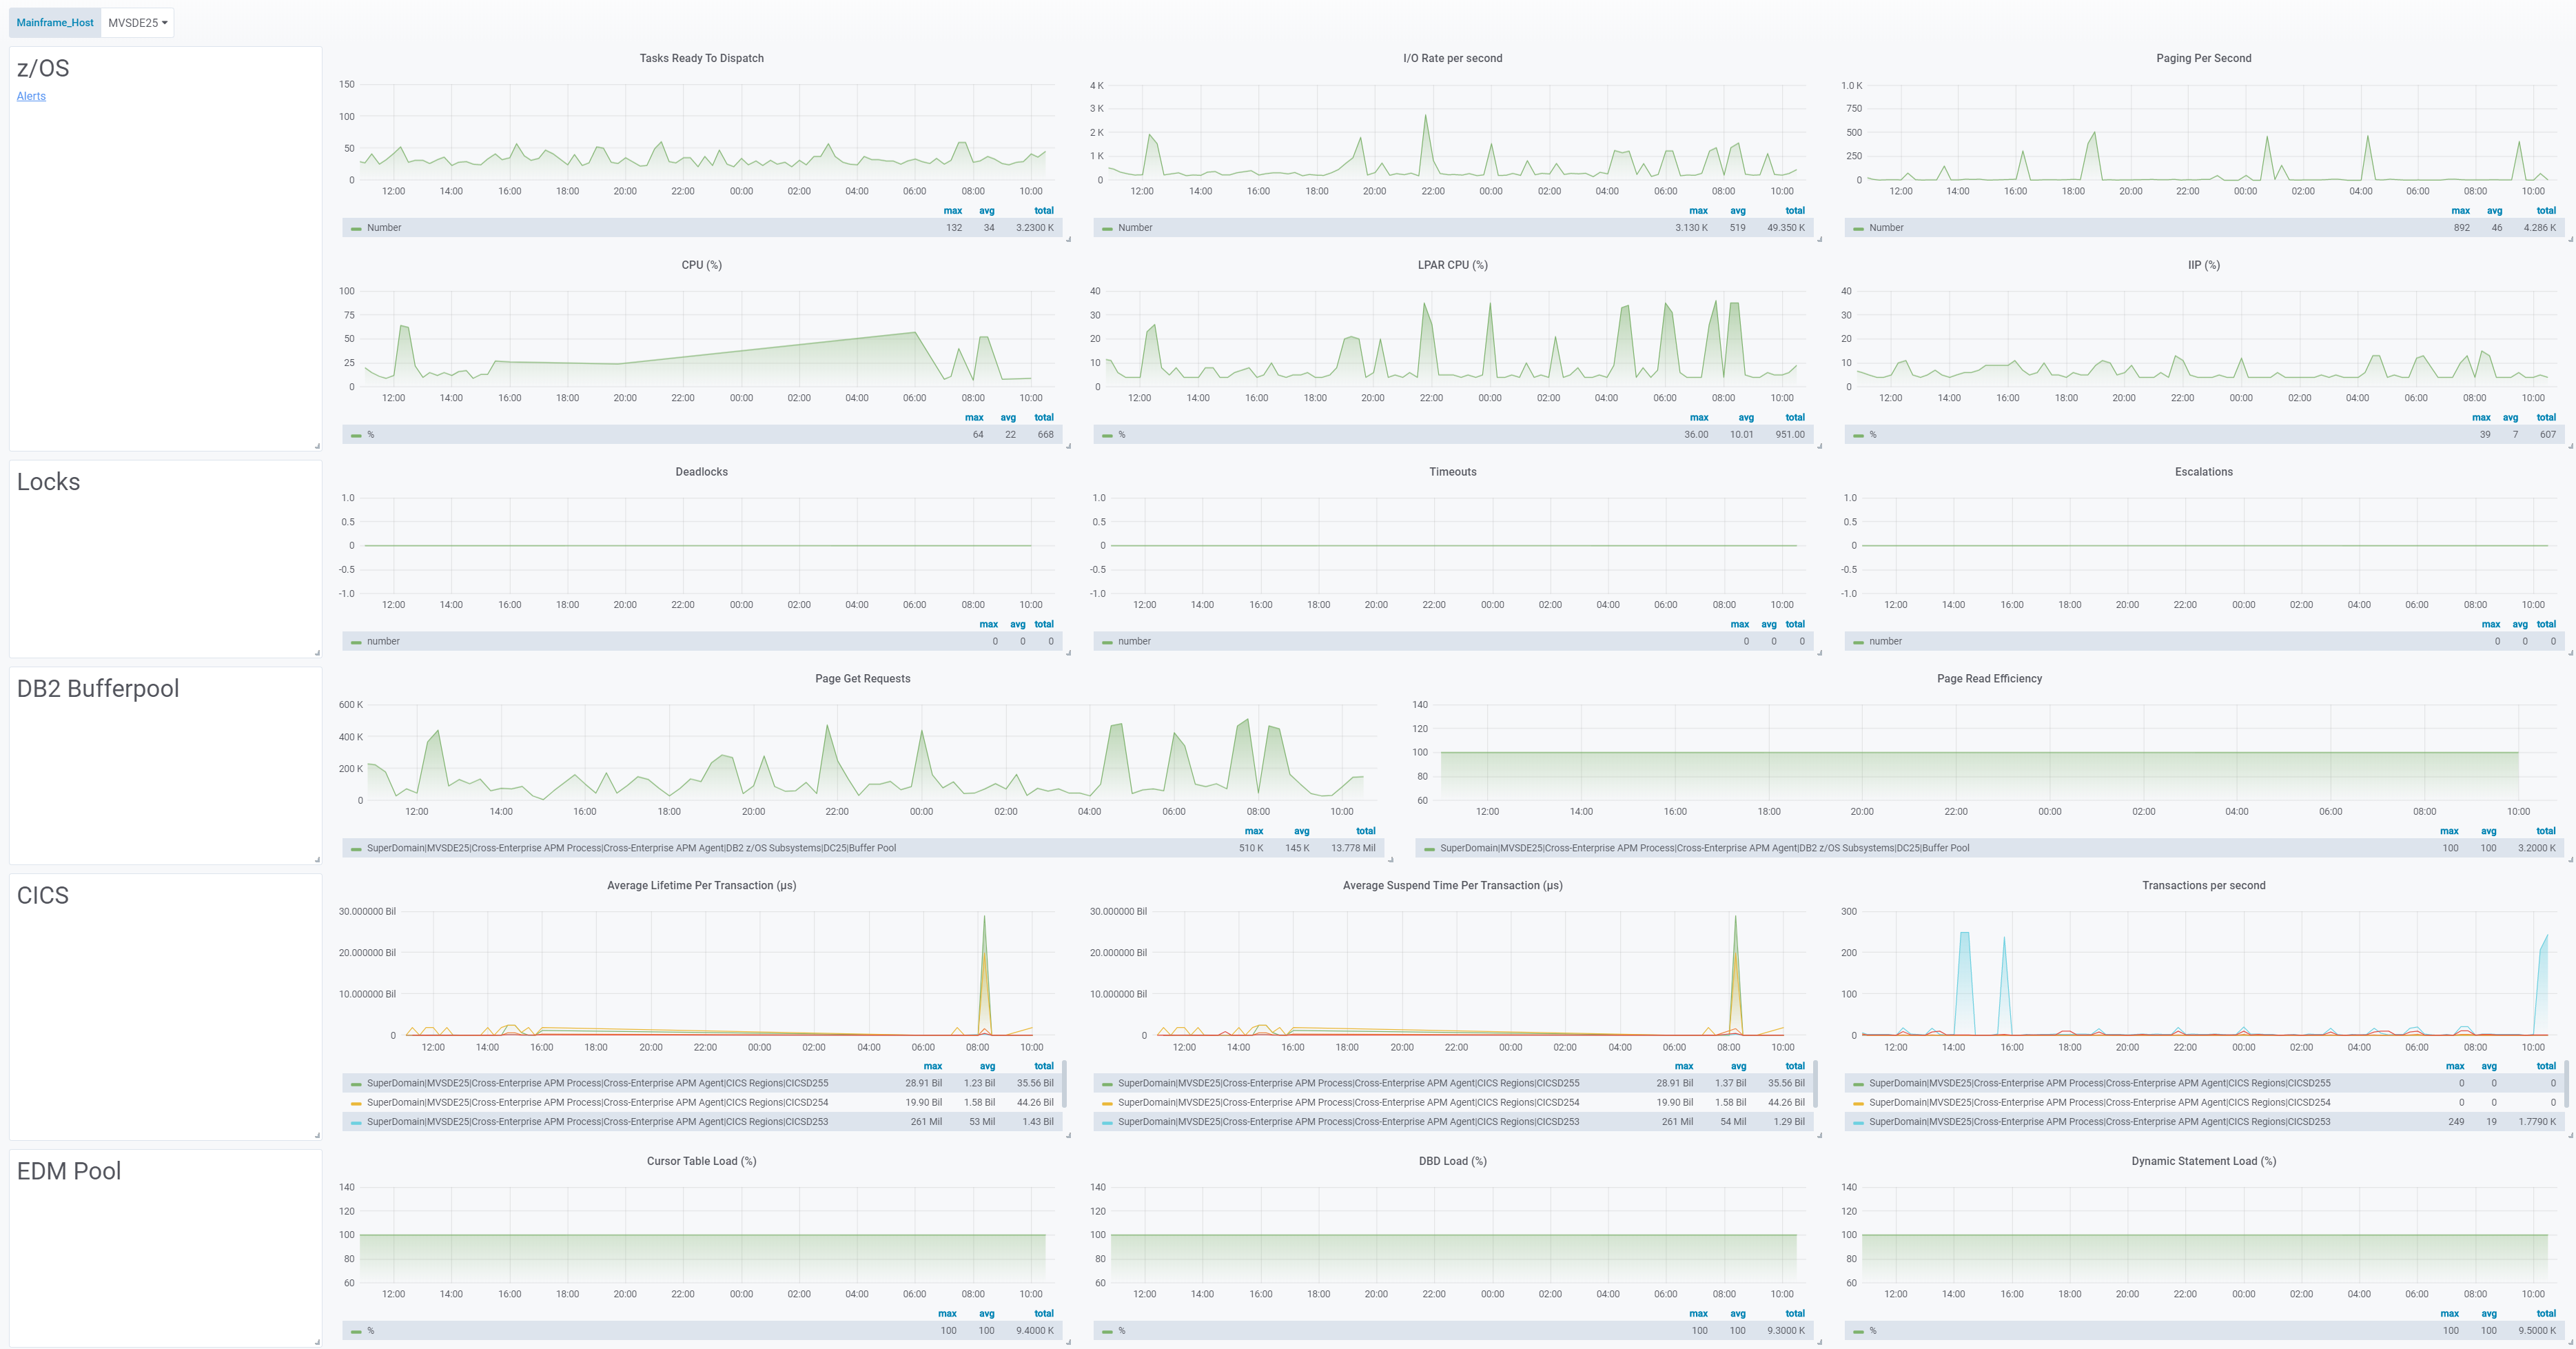Click the 13.778 Mil total value in Page Get Requests

[x=1353, y=849]
